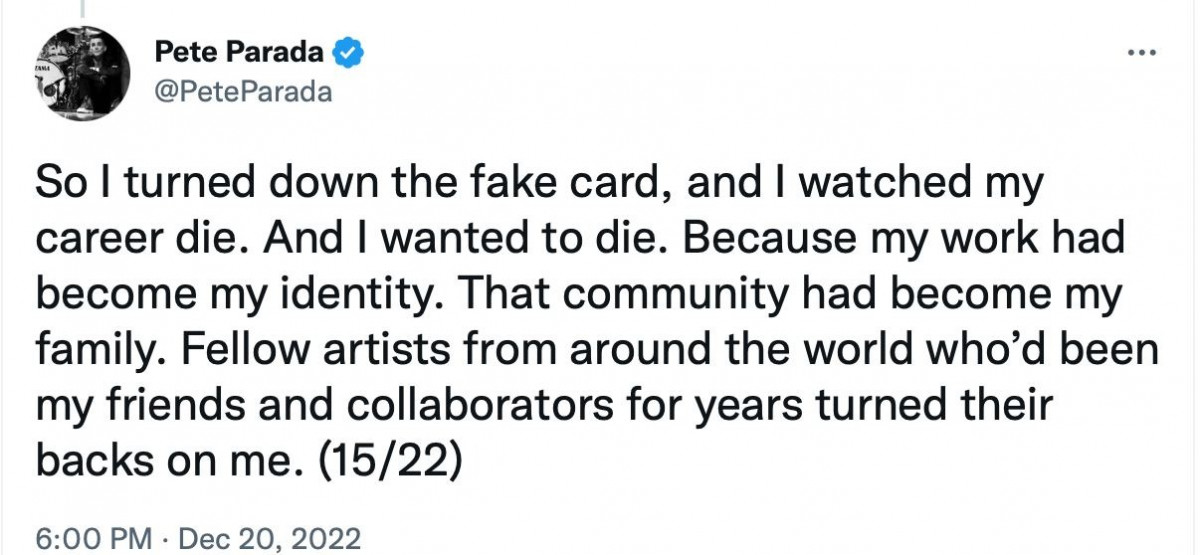
Task: Click the word "family" in the tweet
Action: 90,350
